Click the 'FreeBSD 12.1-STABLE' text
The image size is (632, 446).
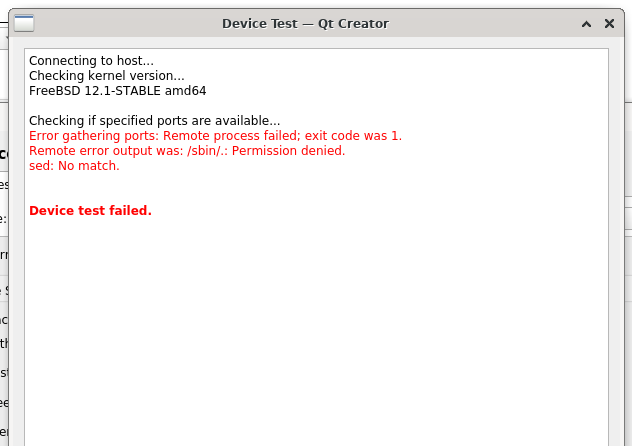[x=95, y=91]
